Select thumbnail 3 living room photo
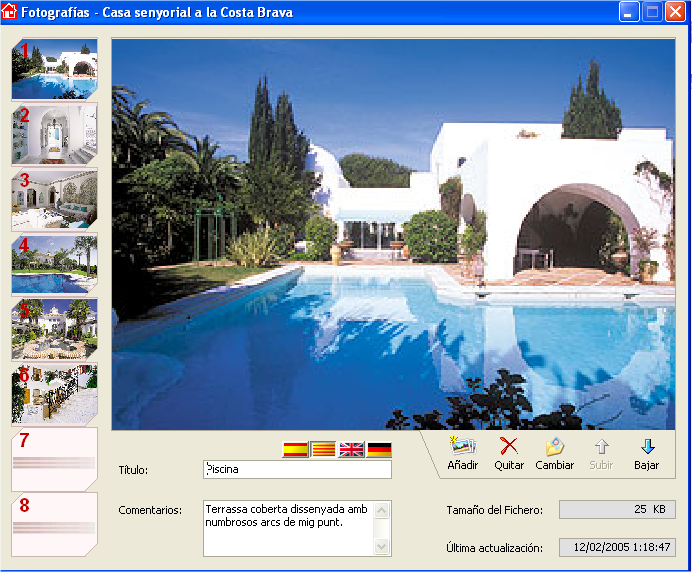 point(55,199)
